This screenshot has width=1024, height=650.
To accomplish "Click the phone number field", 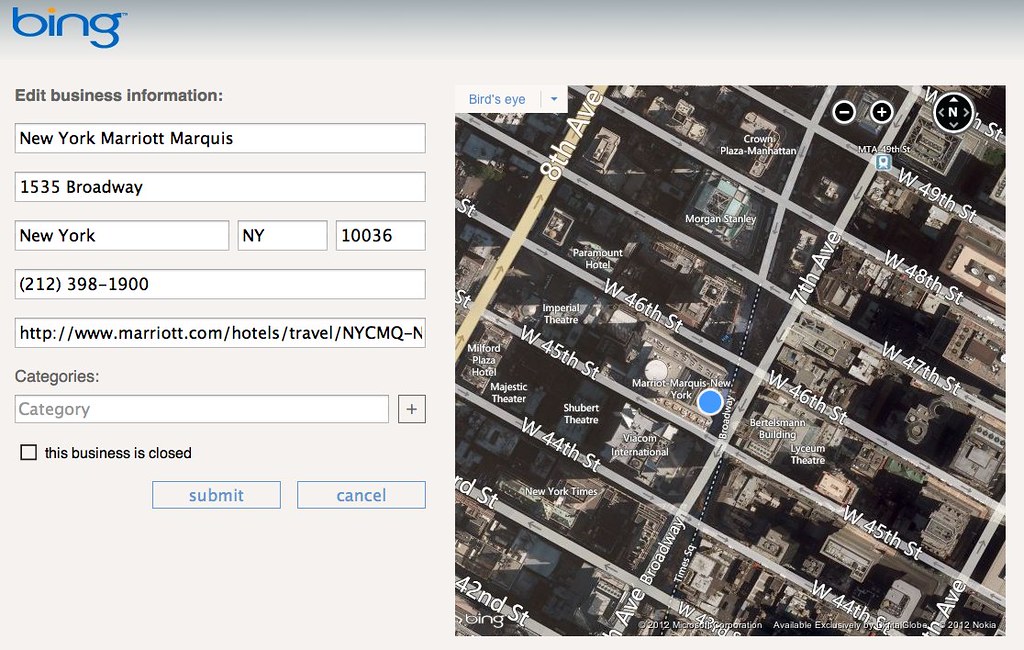I will [220, 284].
